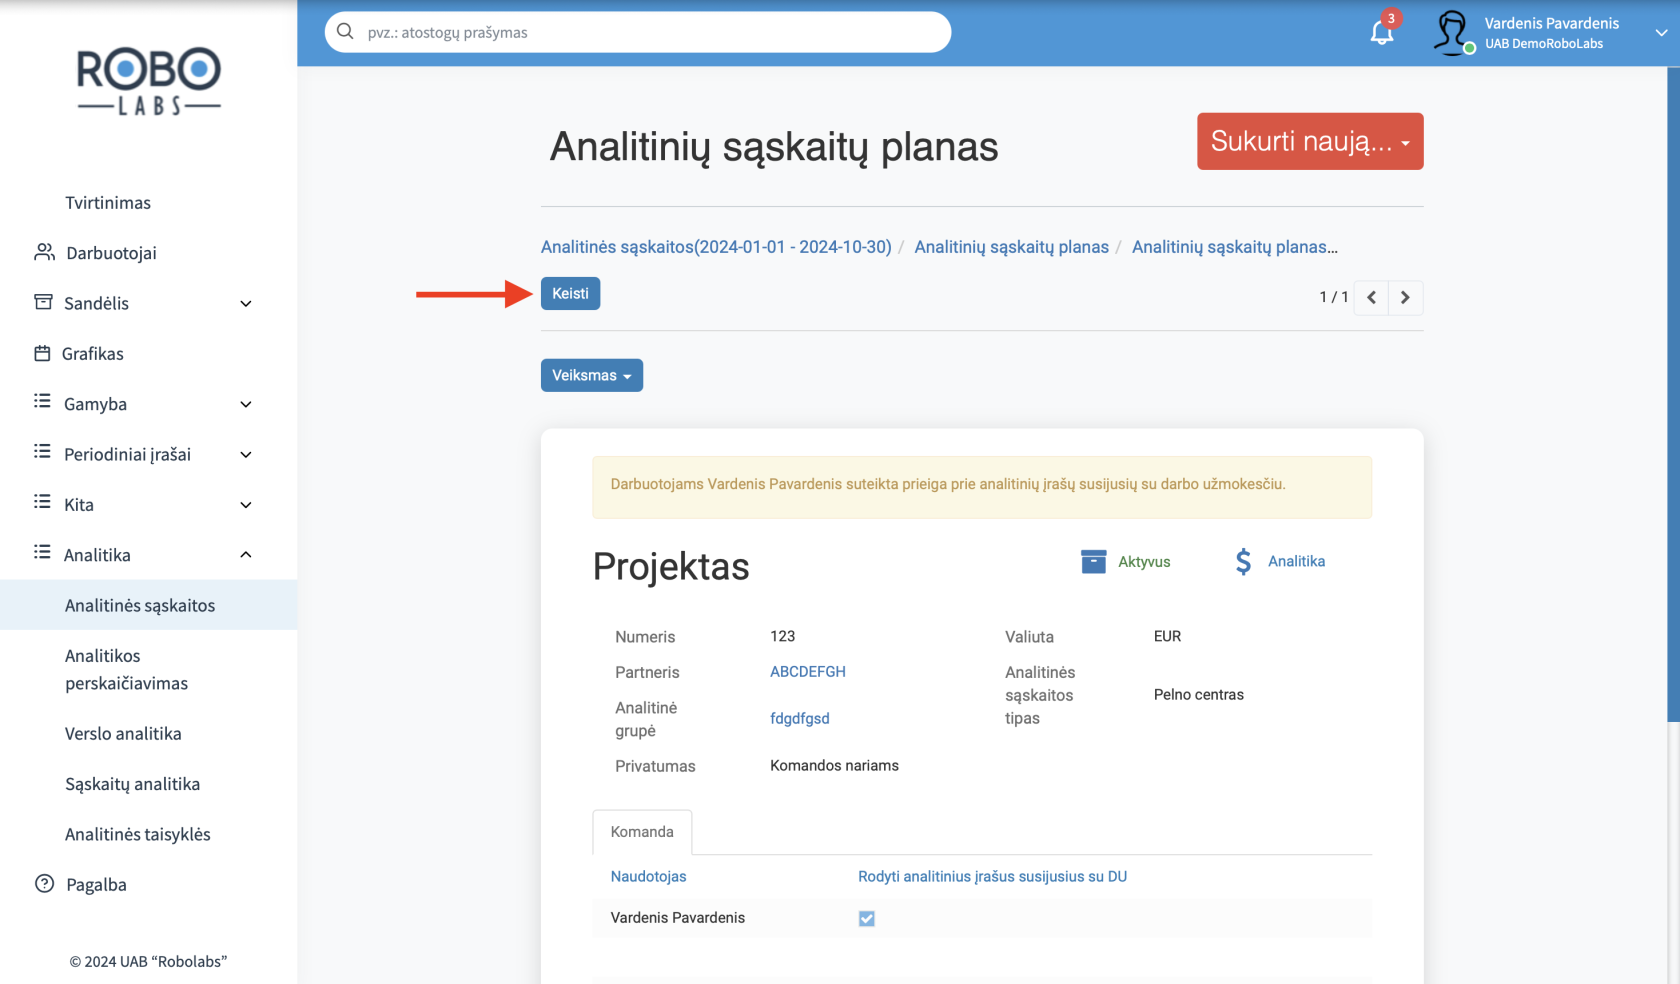
Task: Click the dollar sign Analitika icon
Action: [x=1243, y=561]
